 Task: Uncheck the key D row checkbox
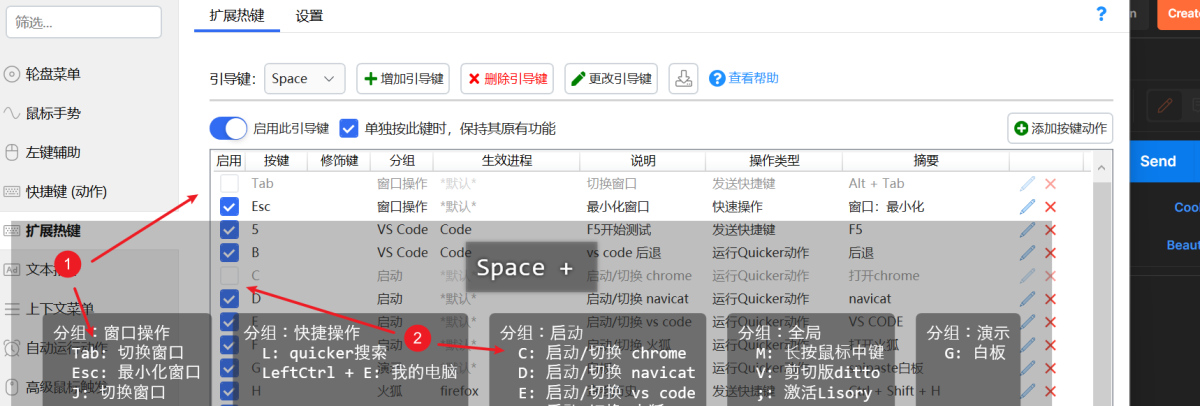(229, 298)
